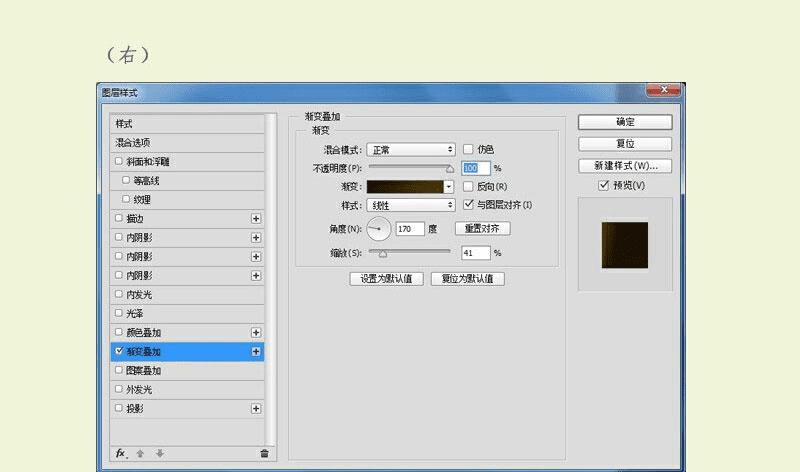
Task: Select the 外发光 effect row
Action: click(x=187, y=390)
